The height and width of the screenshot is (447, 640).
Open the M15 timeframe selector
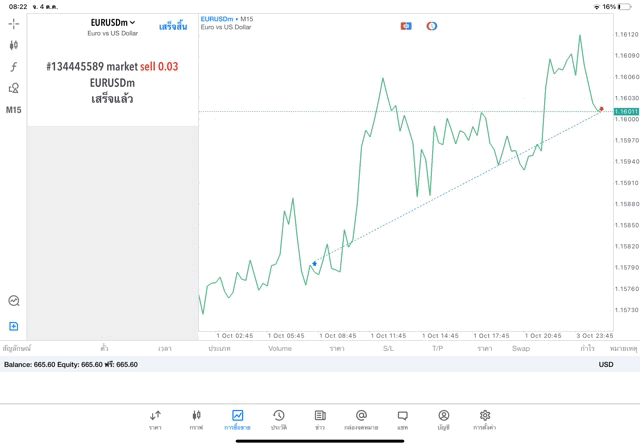[x=14, y=110]
